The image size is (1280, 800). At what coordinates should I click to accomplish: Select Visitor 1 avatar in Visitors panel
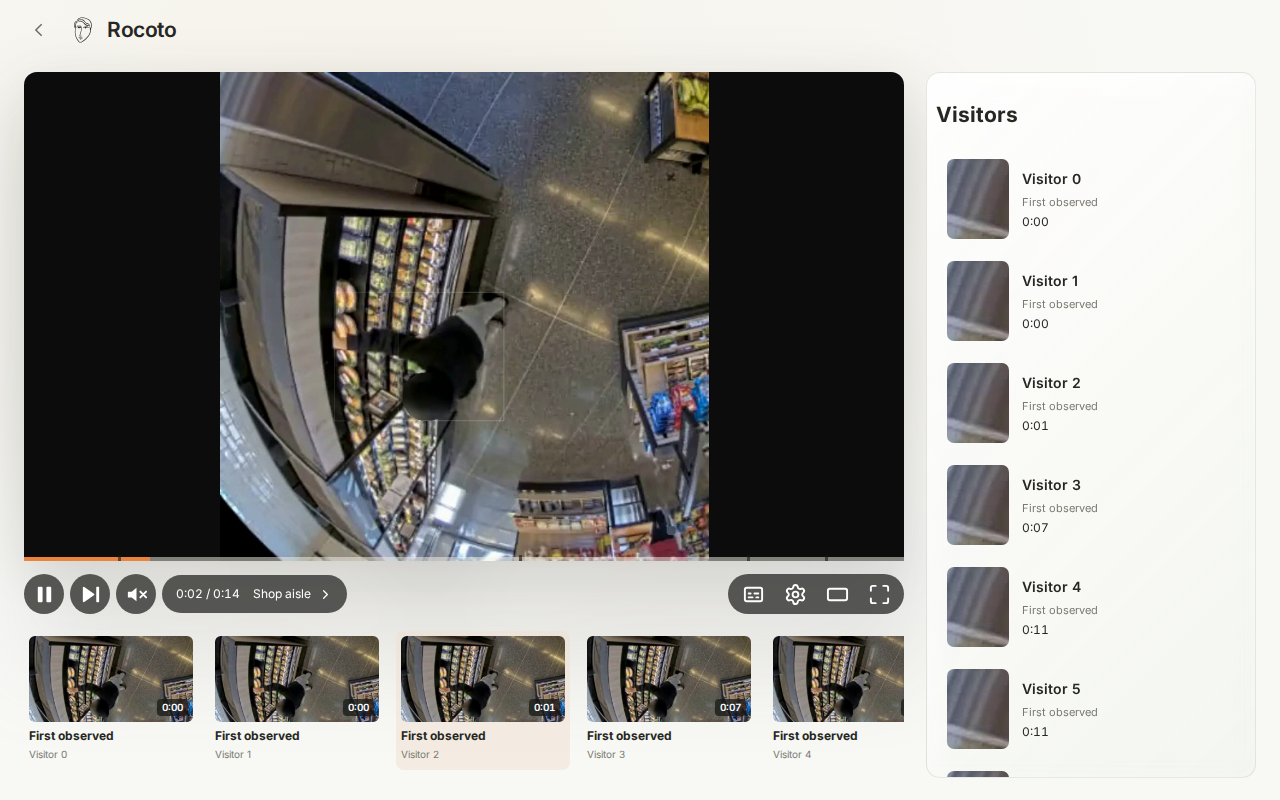point(978,301)
